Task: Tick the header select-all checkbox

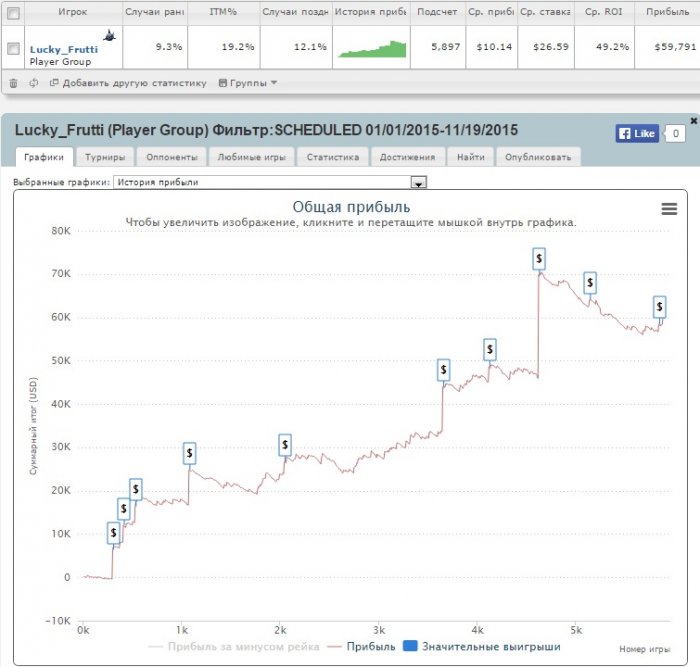Action: click(x=13, y=13)
